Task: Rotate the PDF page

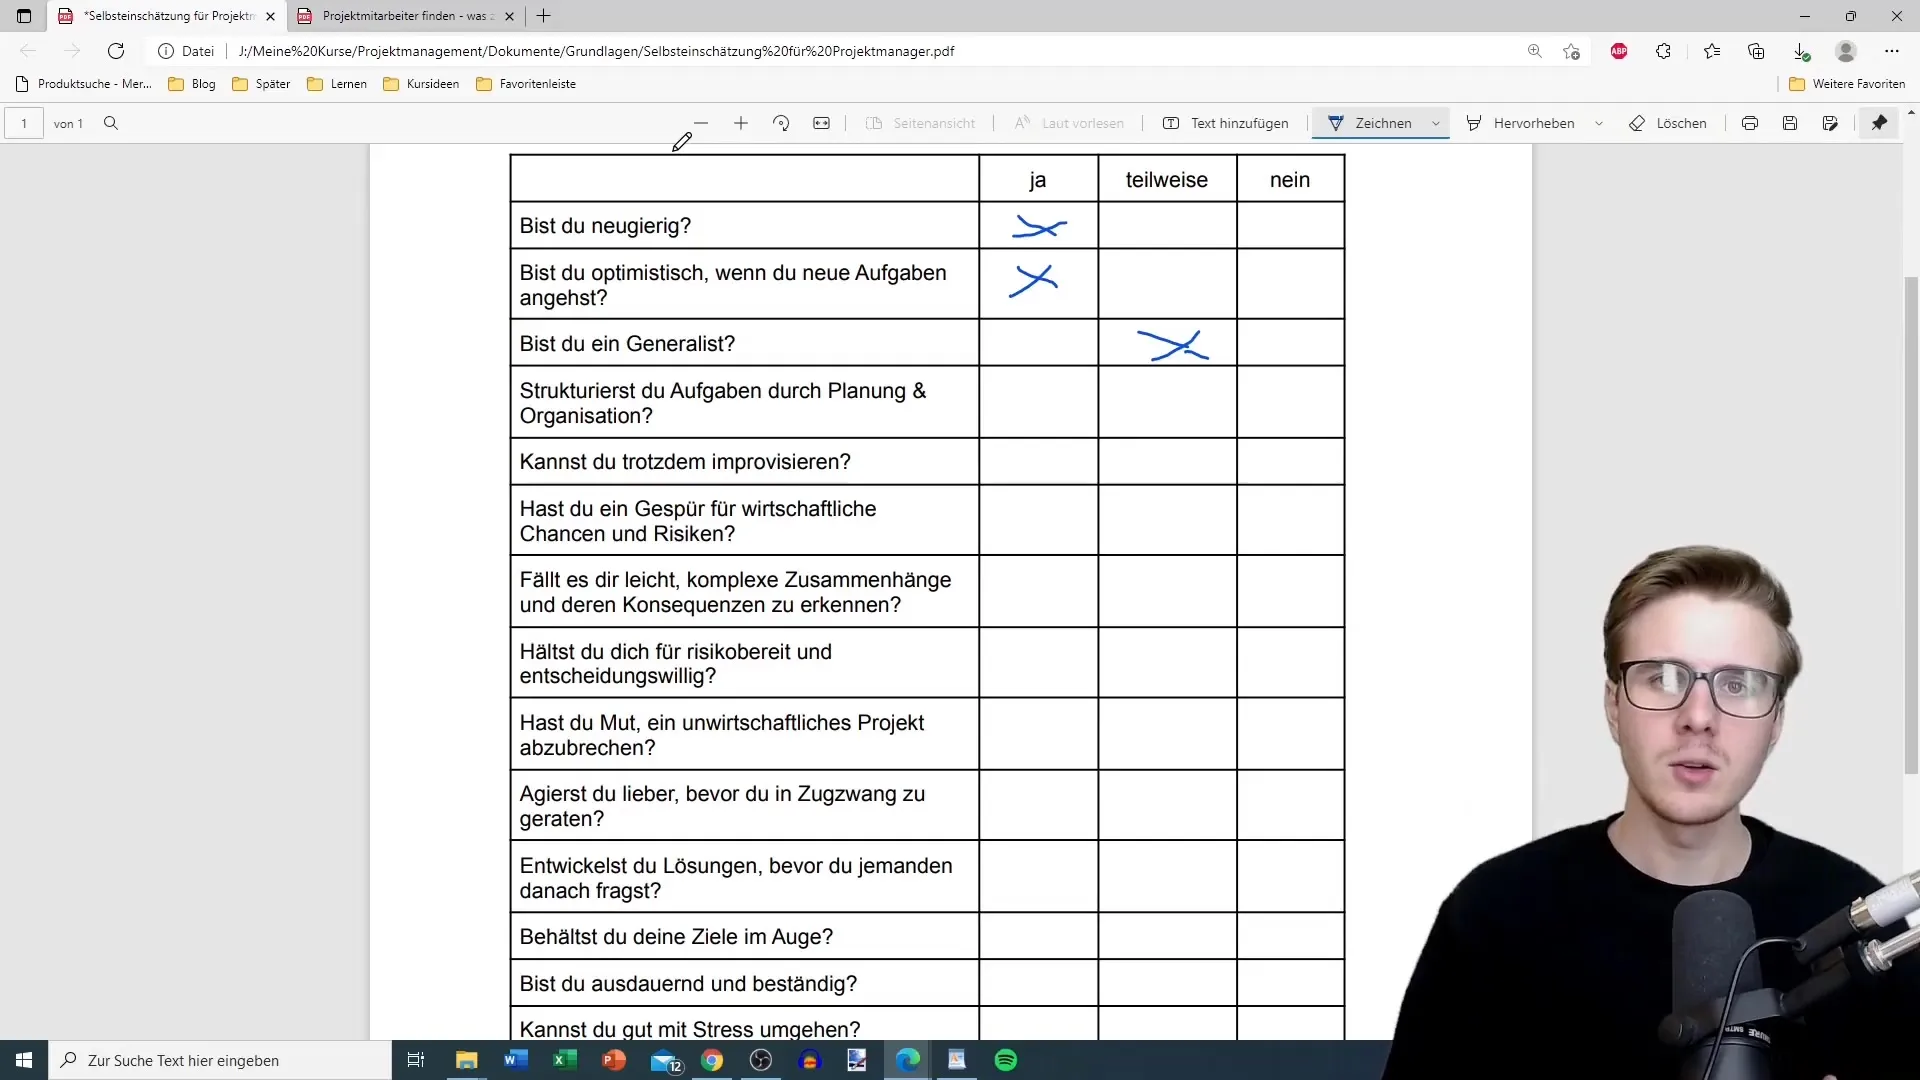Action: tap(781, 123)
